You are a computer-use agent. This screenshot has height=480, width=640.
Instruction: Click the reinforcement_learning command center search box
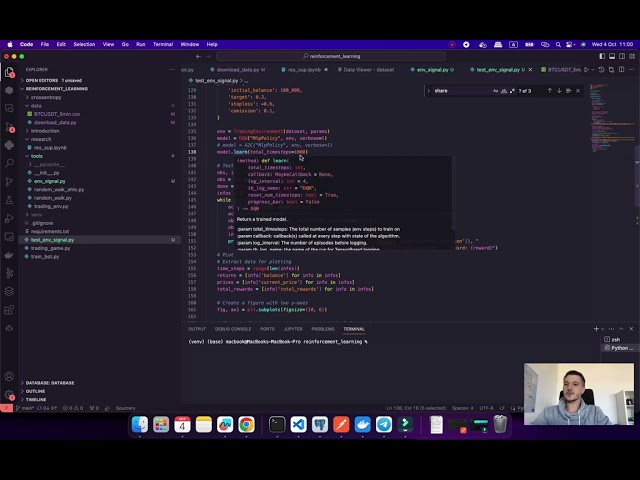pos(331,56)
